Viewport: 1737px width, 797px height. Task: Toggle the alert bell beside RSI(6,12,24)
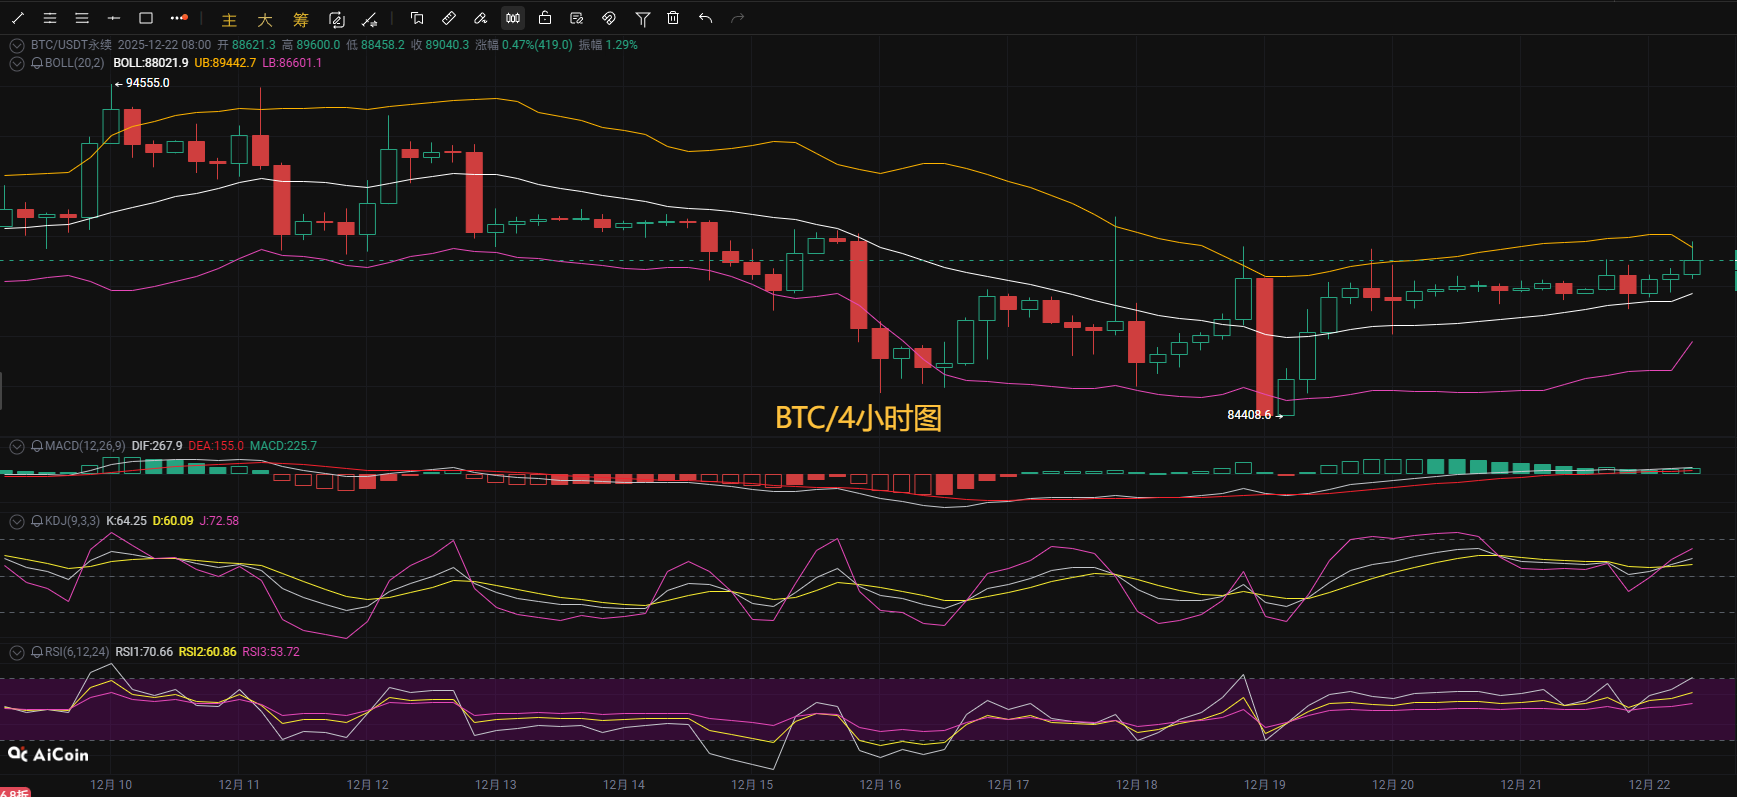pos(37,652)
